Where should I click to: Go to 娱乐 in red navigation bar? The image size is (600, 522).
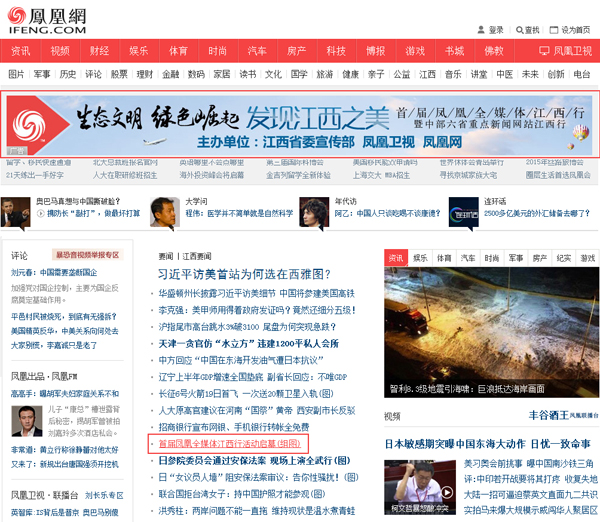pyautogui.click(x=139, y=51)
